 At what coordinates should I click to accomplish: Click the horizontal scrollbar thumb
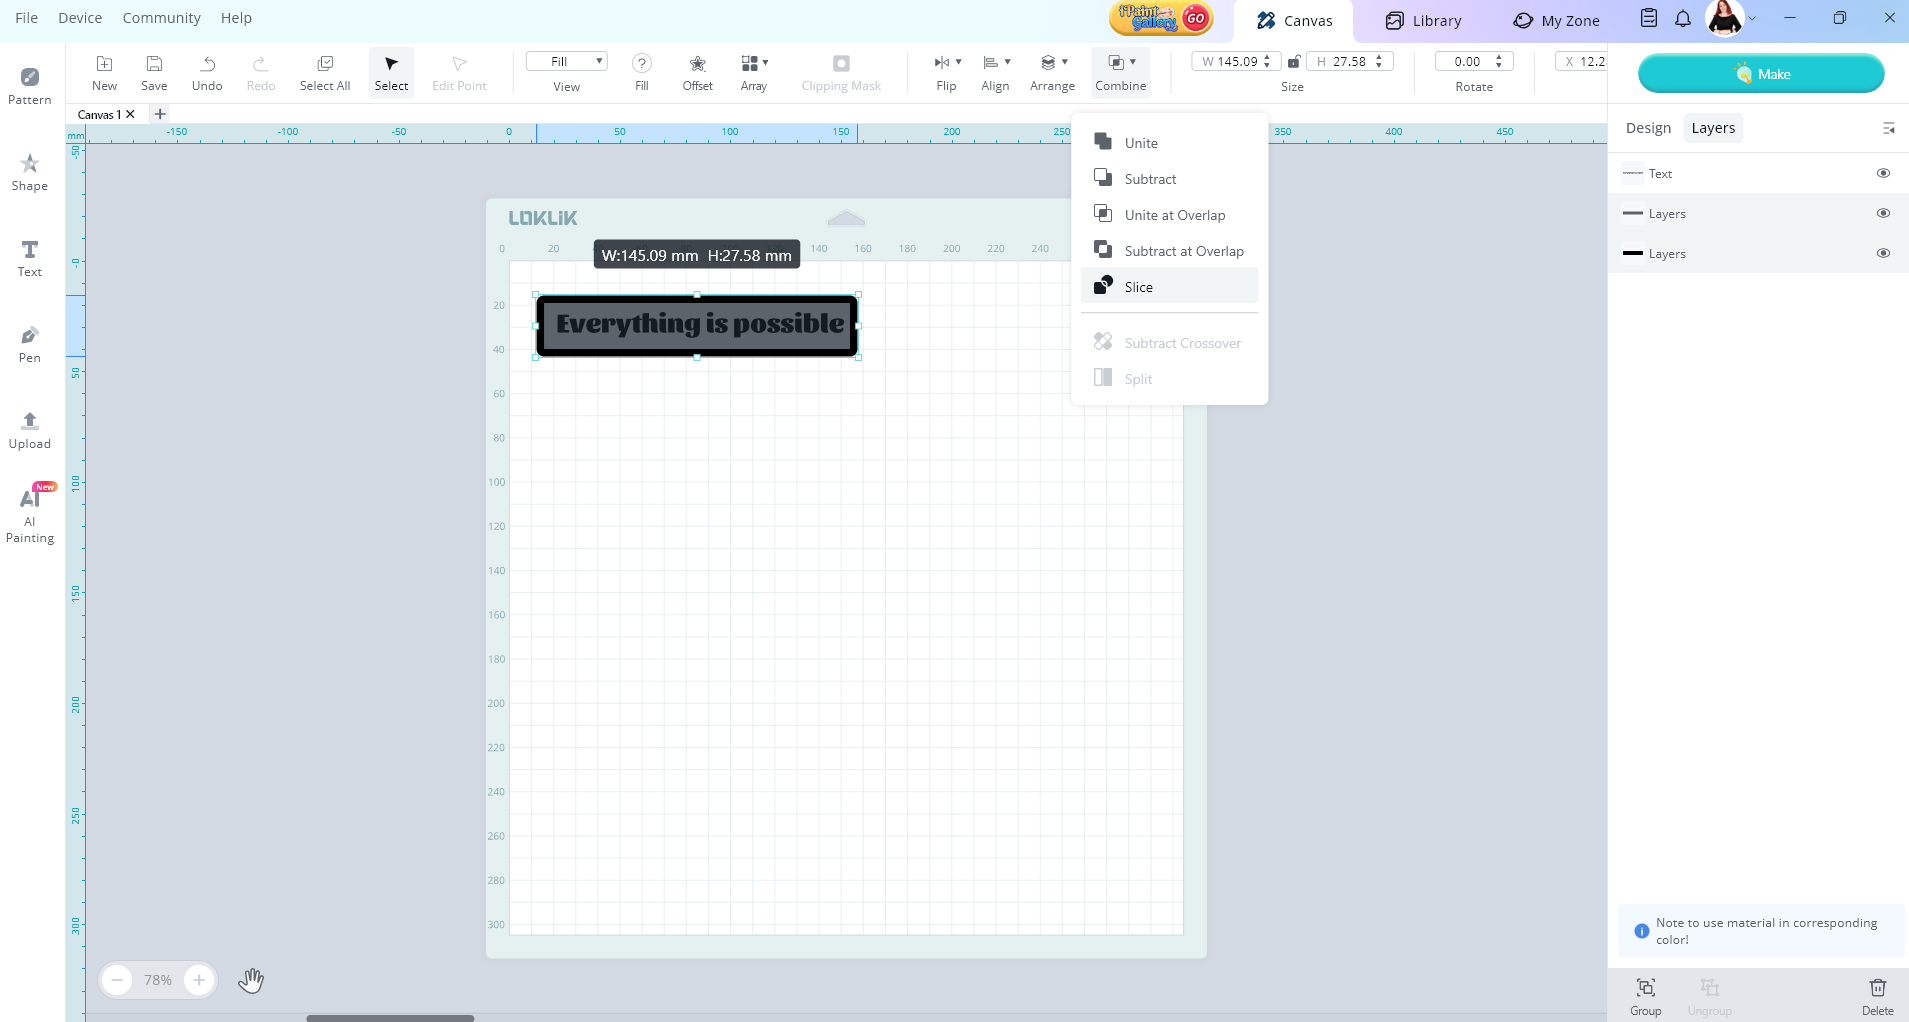pos(390,1018)
